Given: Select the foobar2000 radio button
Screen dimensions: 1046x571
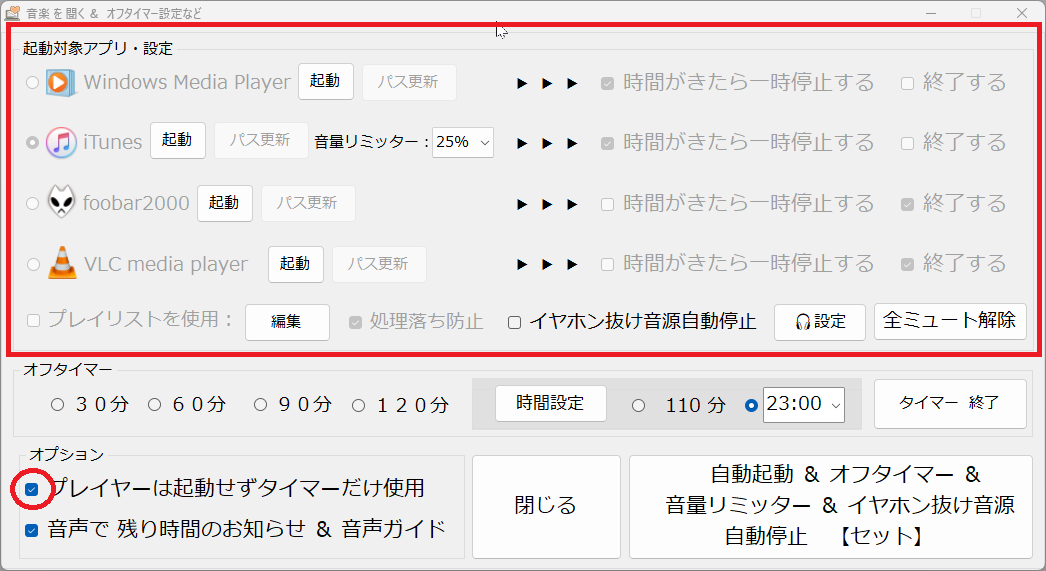Looking at the screenshot, I should coord(32,203).
